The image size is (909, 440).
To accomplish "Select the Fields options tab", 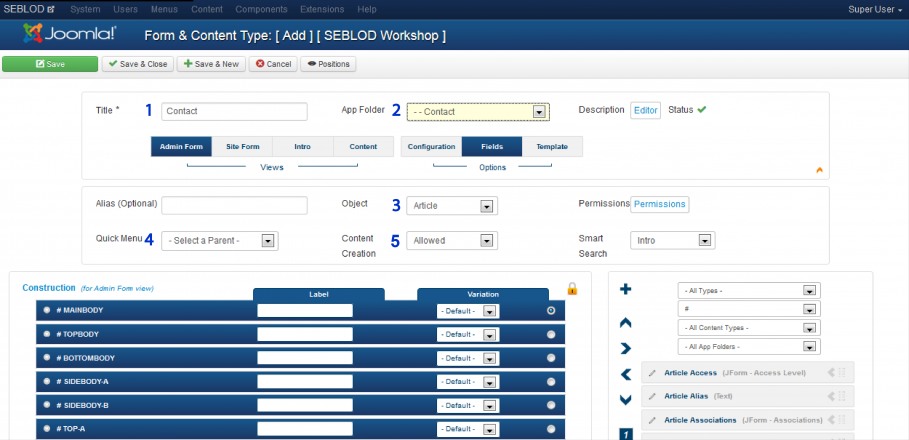I will 492,147.
